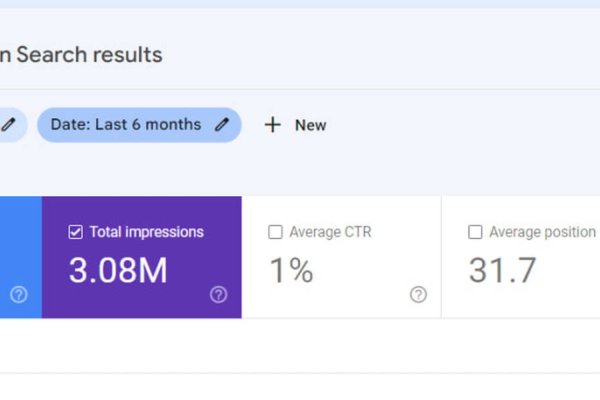Enable the Average CTR checkbox

[x=275, y=232]
